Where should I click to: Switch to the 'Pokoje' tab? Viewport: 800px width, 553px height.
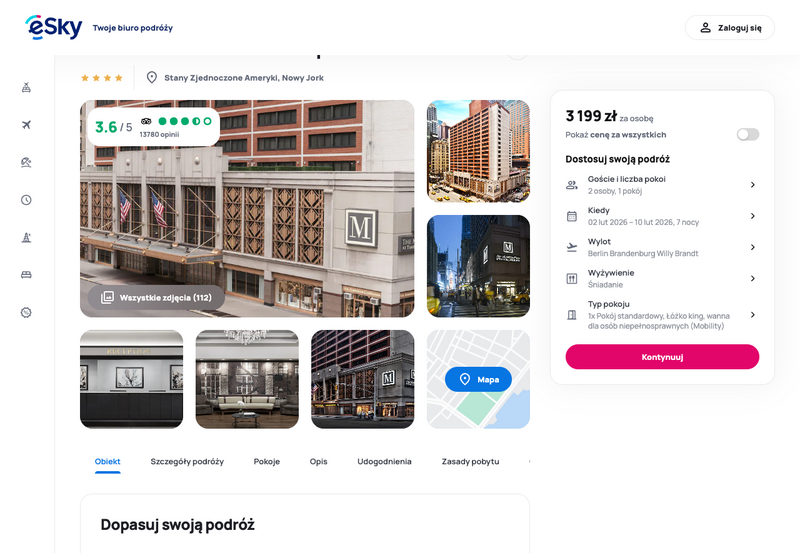267,462
